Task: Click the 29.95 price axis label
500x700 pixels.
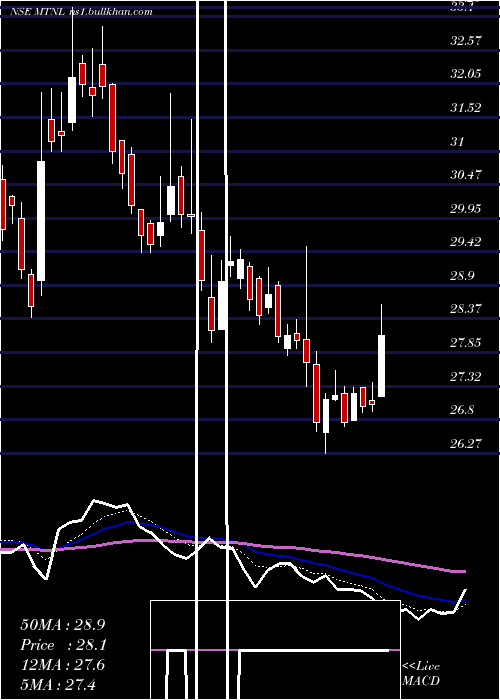Action: click(466, 209)
